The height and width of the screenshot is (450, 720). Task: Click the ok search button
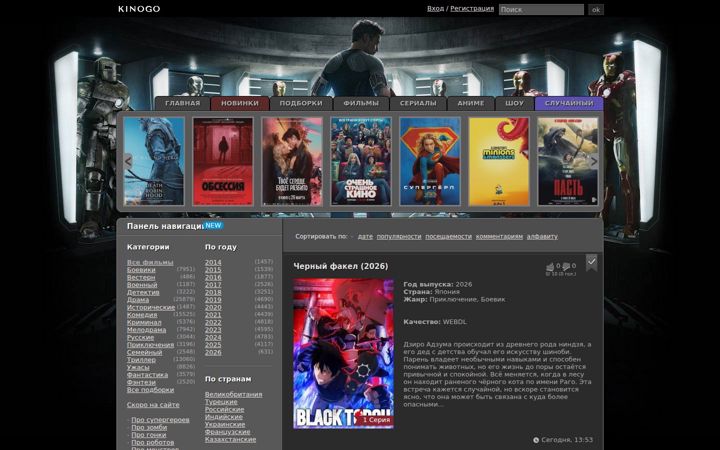coord(596,10)
